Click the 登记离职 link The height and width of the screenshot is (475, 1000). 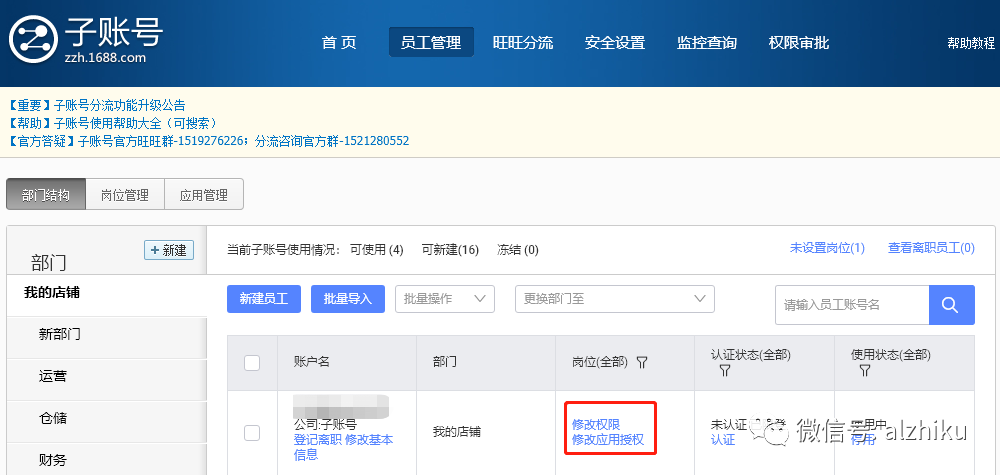coord(317,439)
